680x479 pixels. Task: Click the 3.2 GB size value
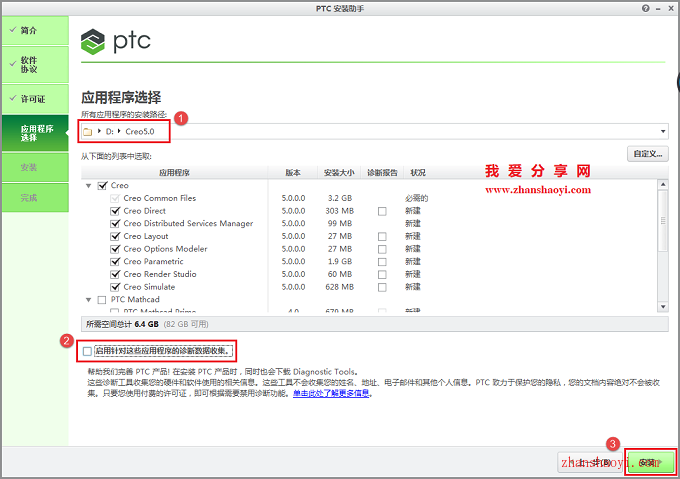tap(340, 198)
